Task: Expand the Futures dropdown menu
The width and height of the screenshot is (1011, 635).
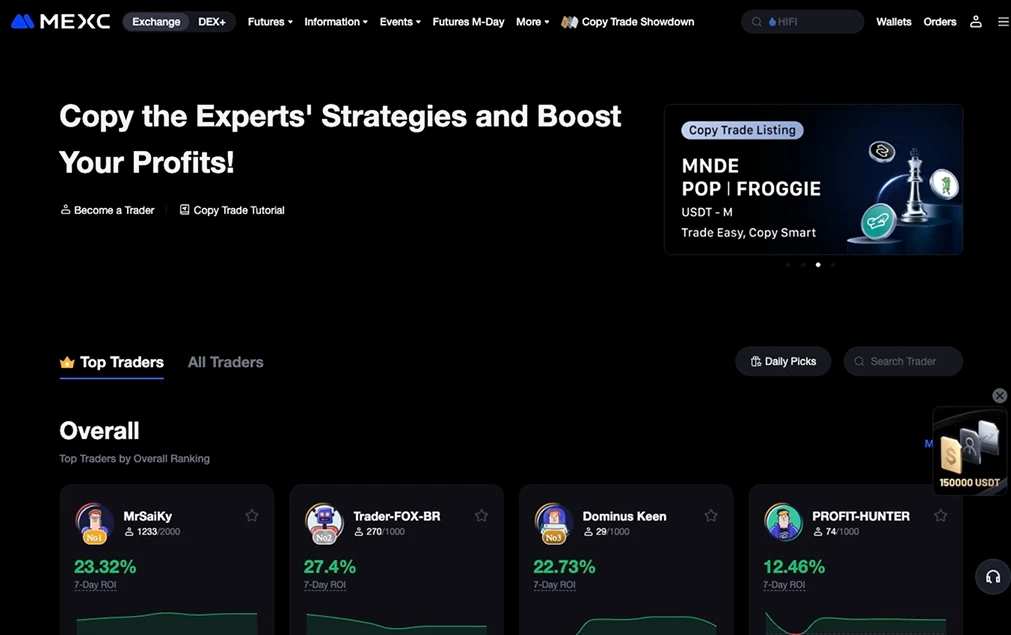Action: click(x=270, y=22)
